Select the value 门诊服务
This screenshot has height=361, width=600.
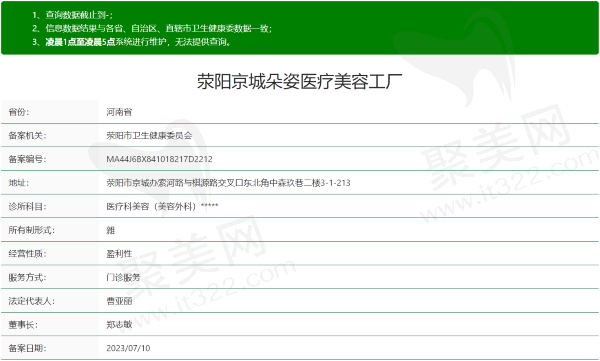[123, 278]
